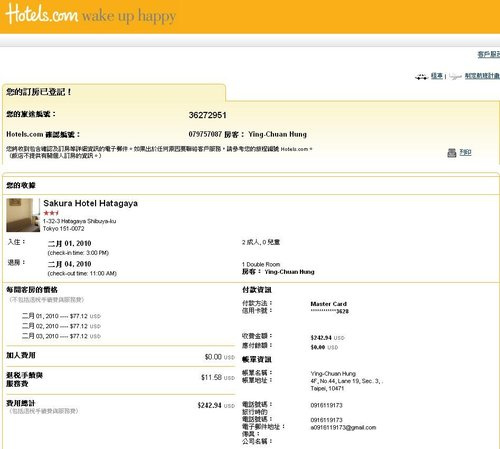This screenshot has width=500, height=449.
Task: Click the 1 Double Room text
Action: pos(261,264)
